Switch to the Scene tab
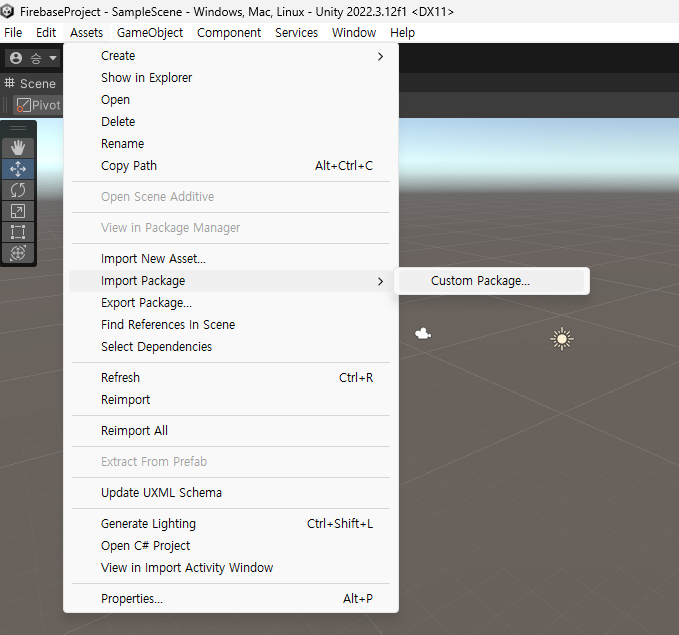This screenshot has width=679, height=635. point(30,83)
